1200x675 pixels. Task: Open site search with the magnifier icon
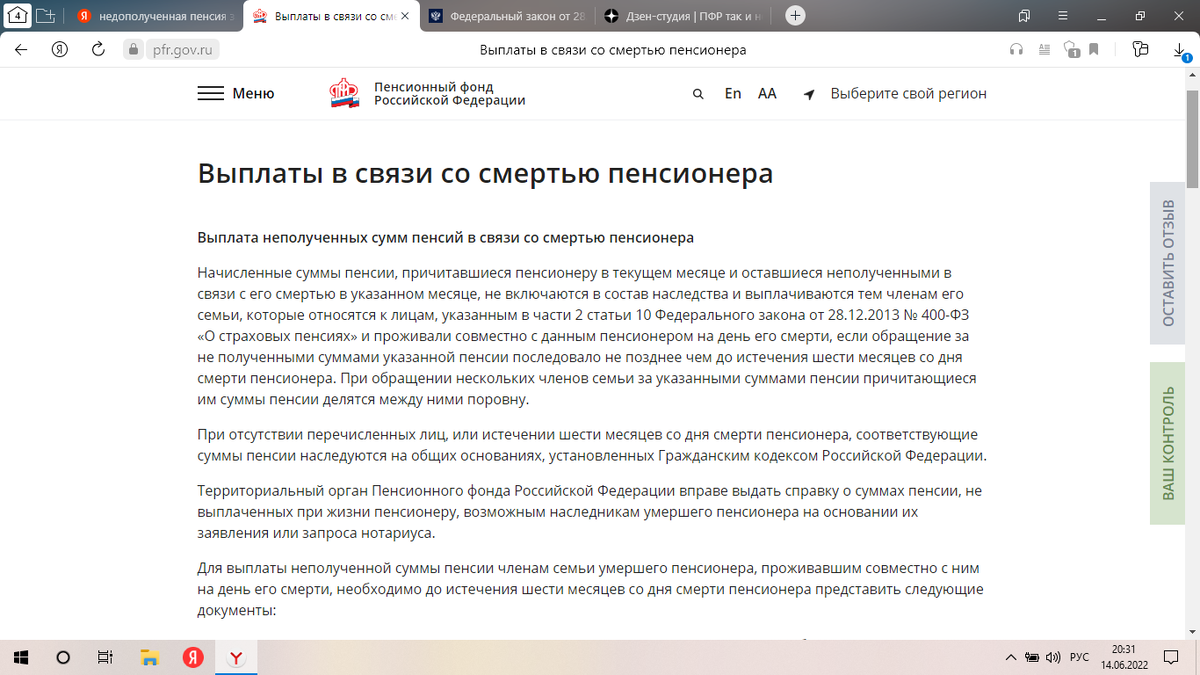click(x=698, y=93)
